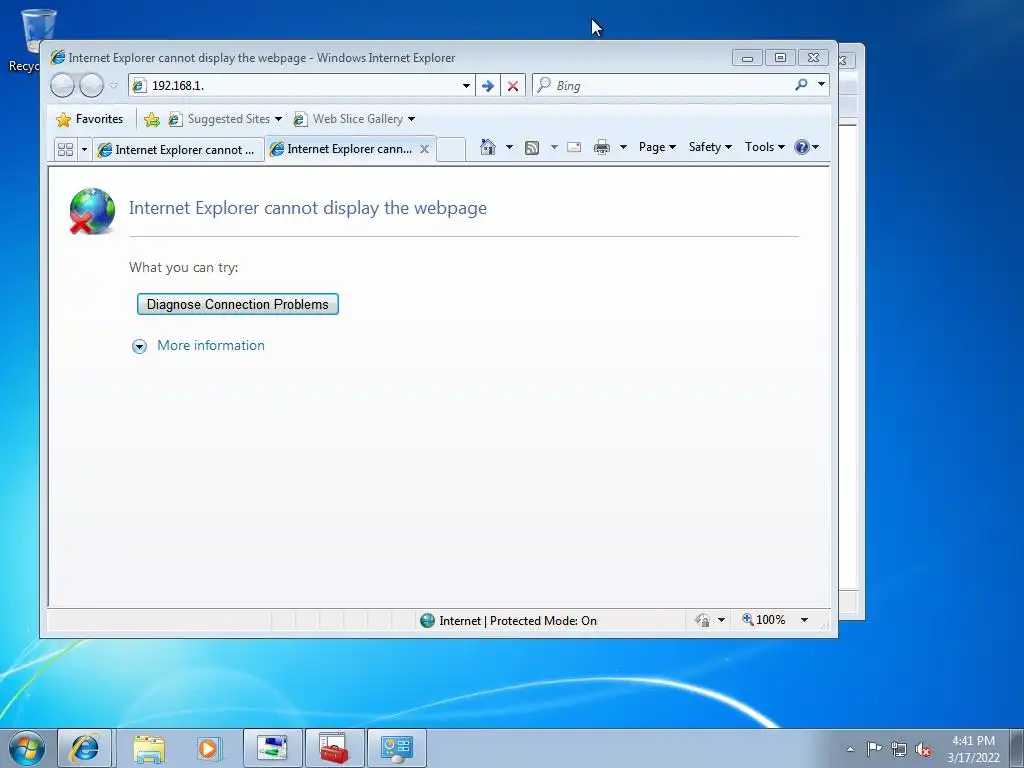Open the Print options dropdown arrow

coord(623,147)
